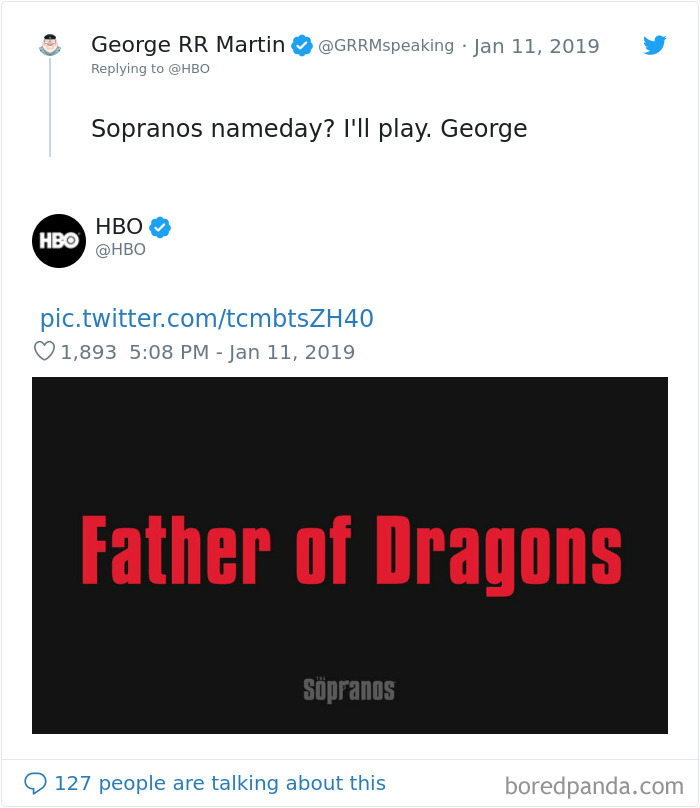Click the HBO circular profile logo
Image resolution: width=700 pixels, height=808 pixels.
click(59, 241)
